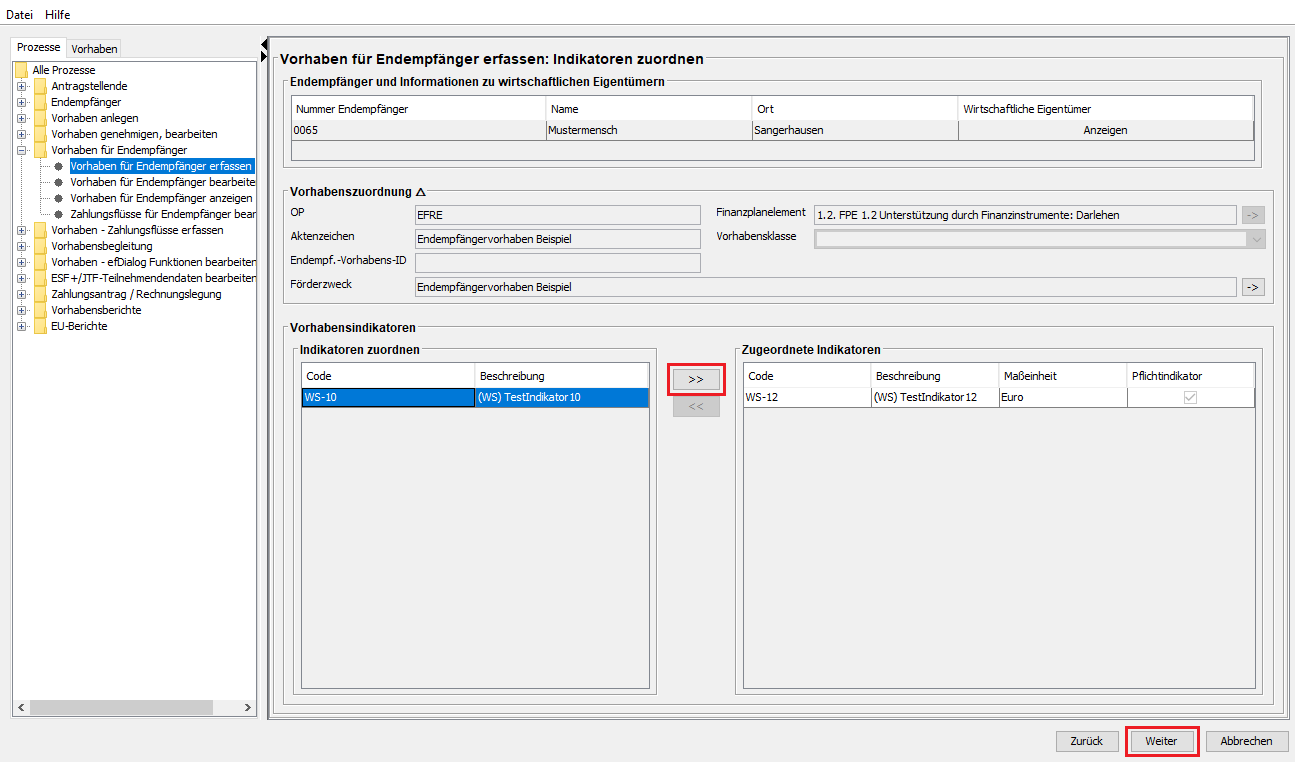The width and height of the screenshot is (1295, 762).
Task: Click arrow button next to Förderzweck
Action: click(1253, 287)
